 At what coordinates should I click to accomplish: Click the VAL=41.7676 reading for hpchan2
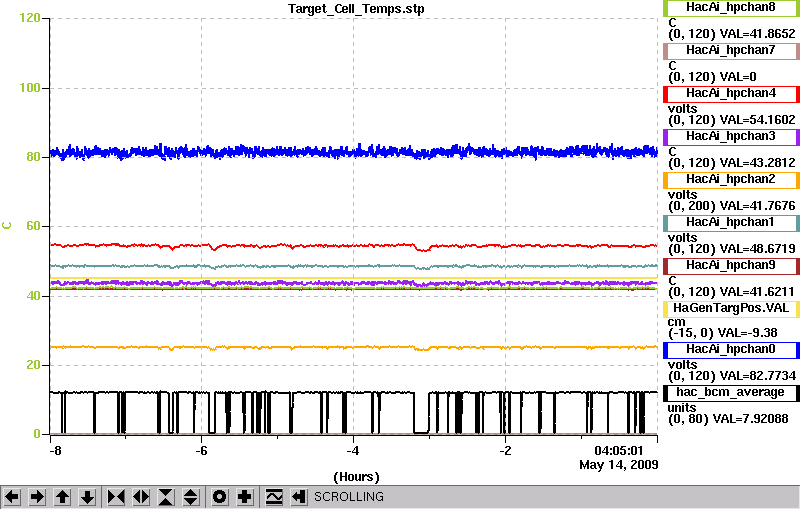(757, 206)
